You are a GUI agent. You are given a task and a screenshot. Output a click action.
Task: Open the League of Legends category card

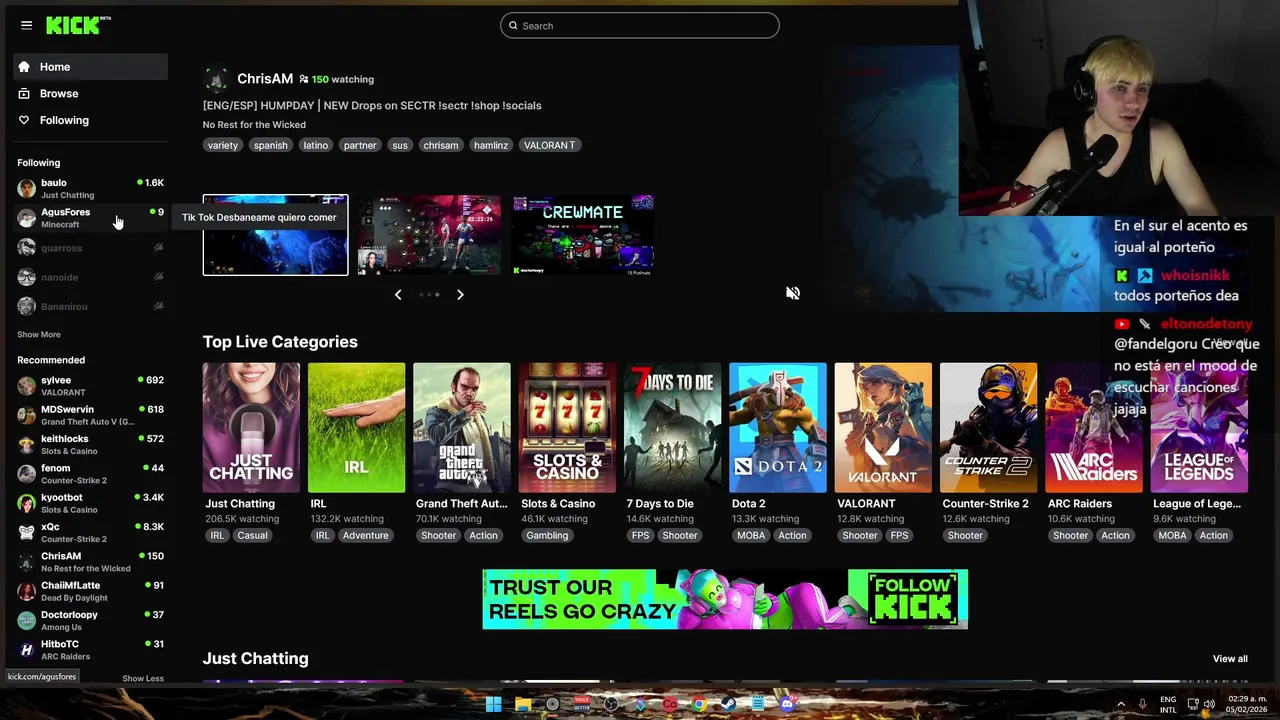[x=1199, y=428]
